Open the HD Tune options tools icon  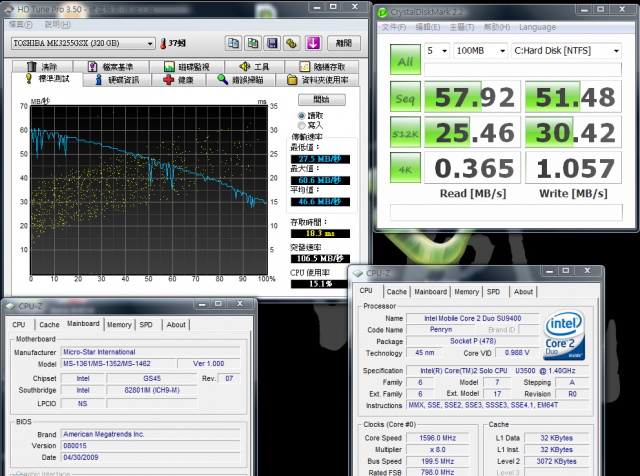[291, 43]
